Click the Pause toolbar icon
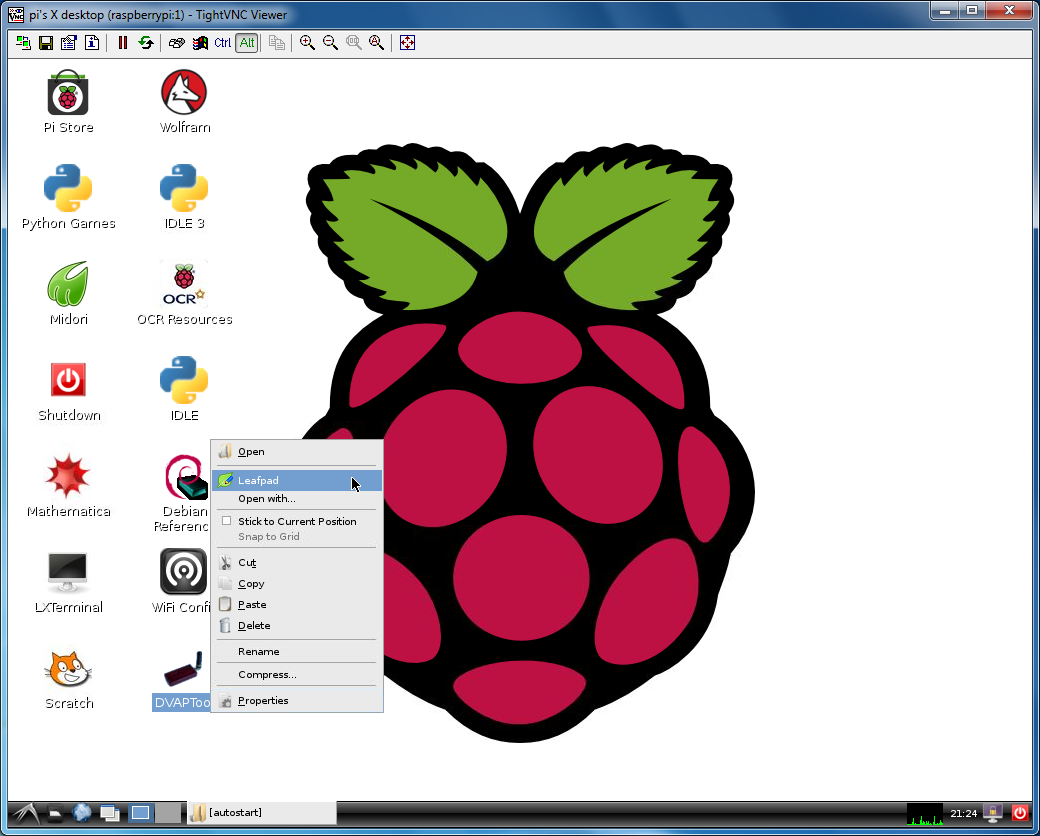Image resolution: width=1040 pixels, height=836 pixels. pos(123,43)
